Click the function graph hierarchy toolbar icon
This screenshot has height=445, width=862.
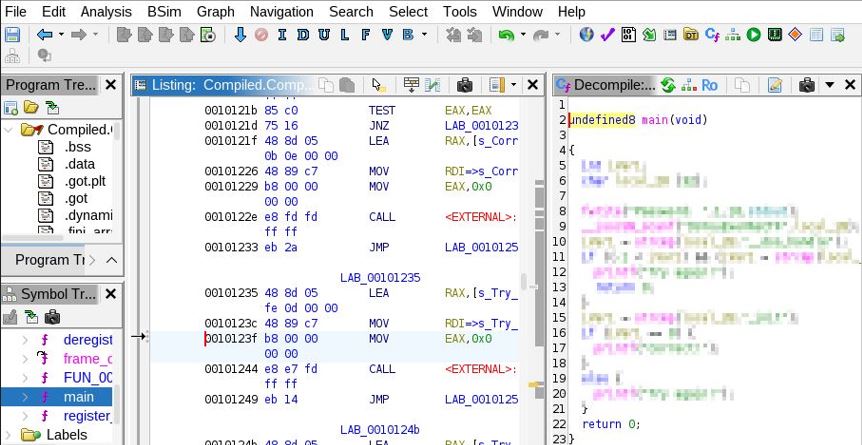tap(732, 35)
